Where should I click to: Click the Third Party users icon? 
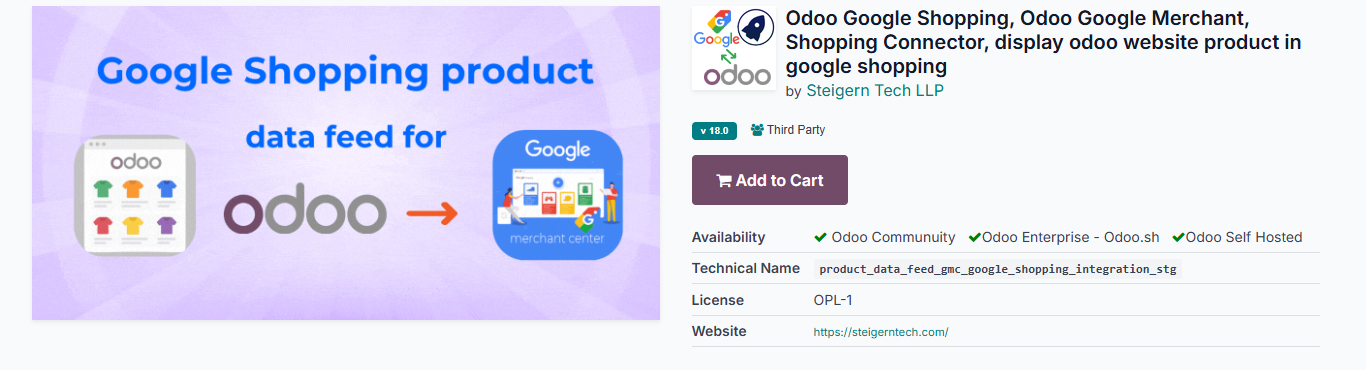pyautogui.click(x=757, y=130)
